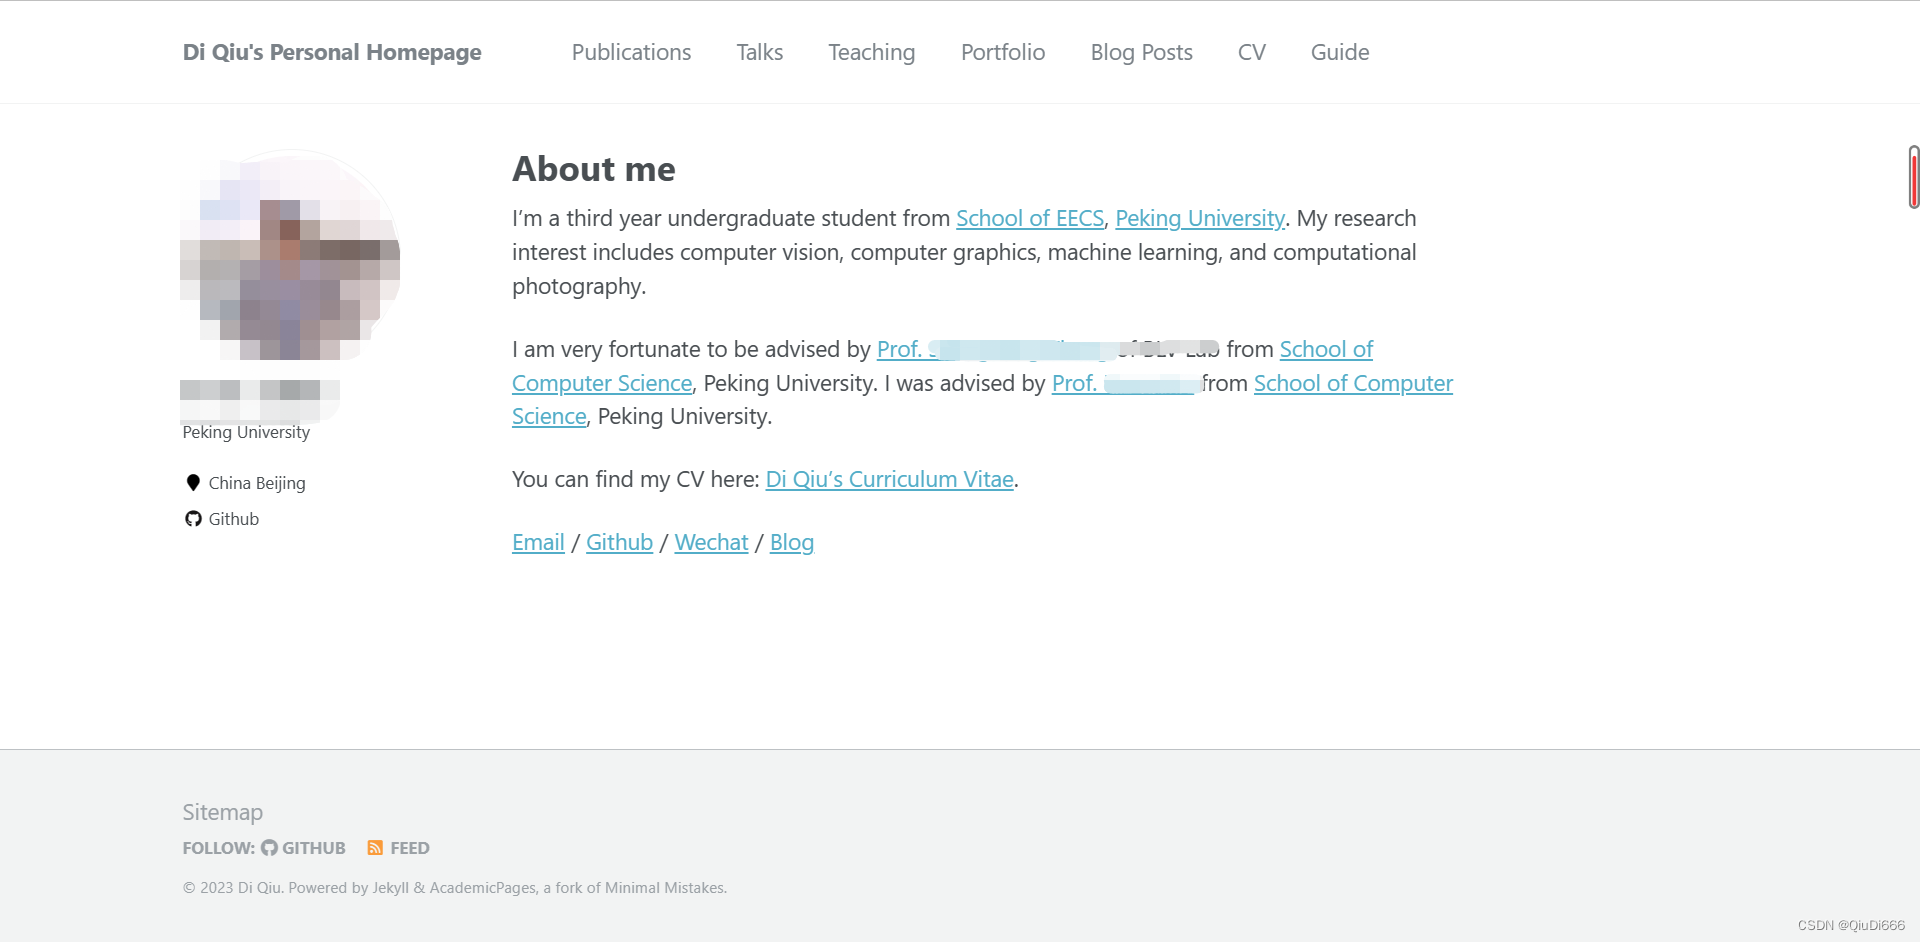This screenshot has width=1920, height=942.
Task: Open the Publications nav item
Action: point(631,52)
